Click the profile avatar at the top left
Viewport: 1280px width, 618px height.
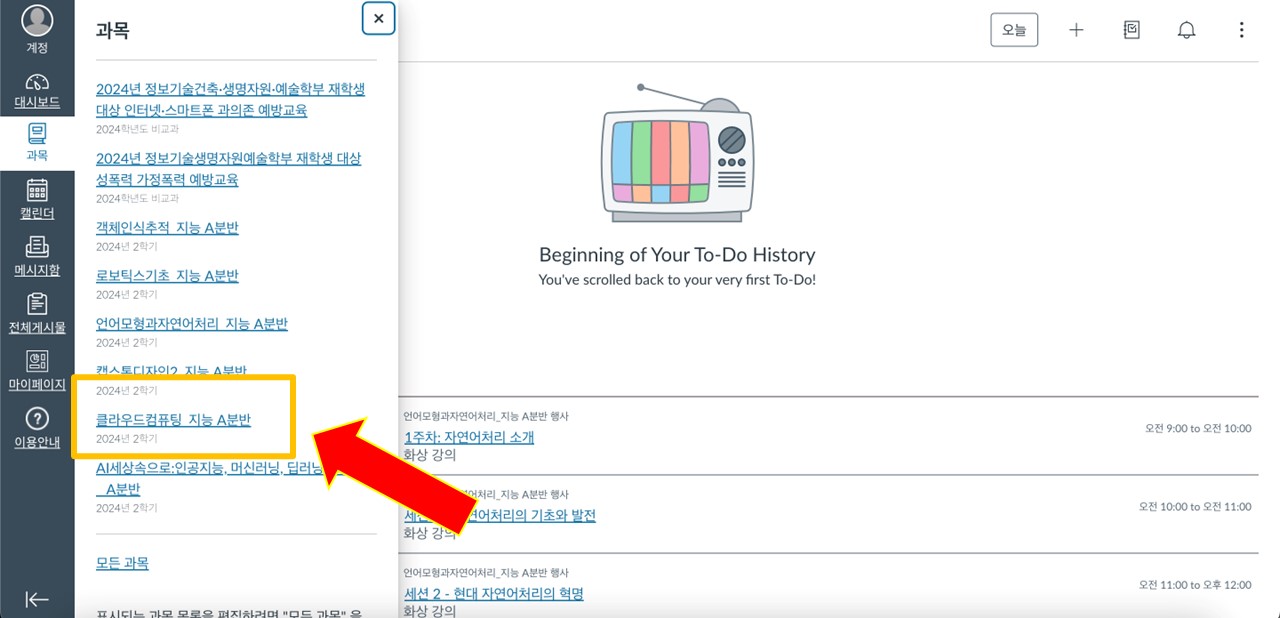click(x=37, y=18)
